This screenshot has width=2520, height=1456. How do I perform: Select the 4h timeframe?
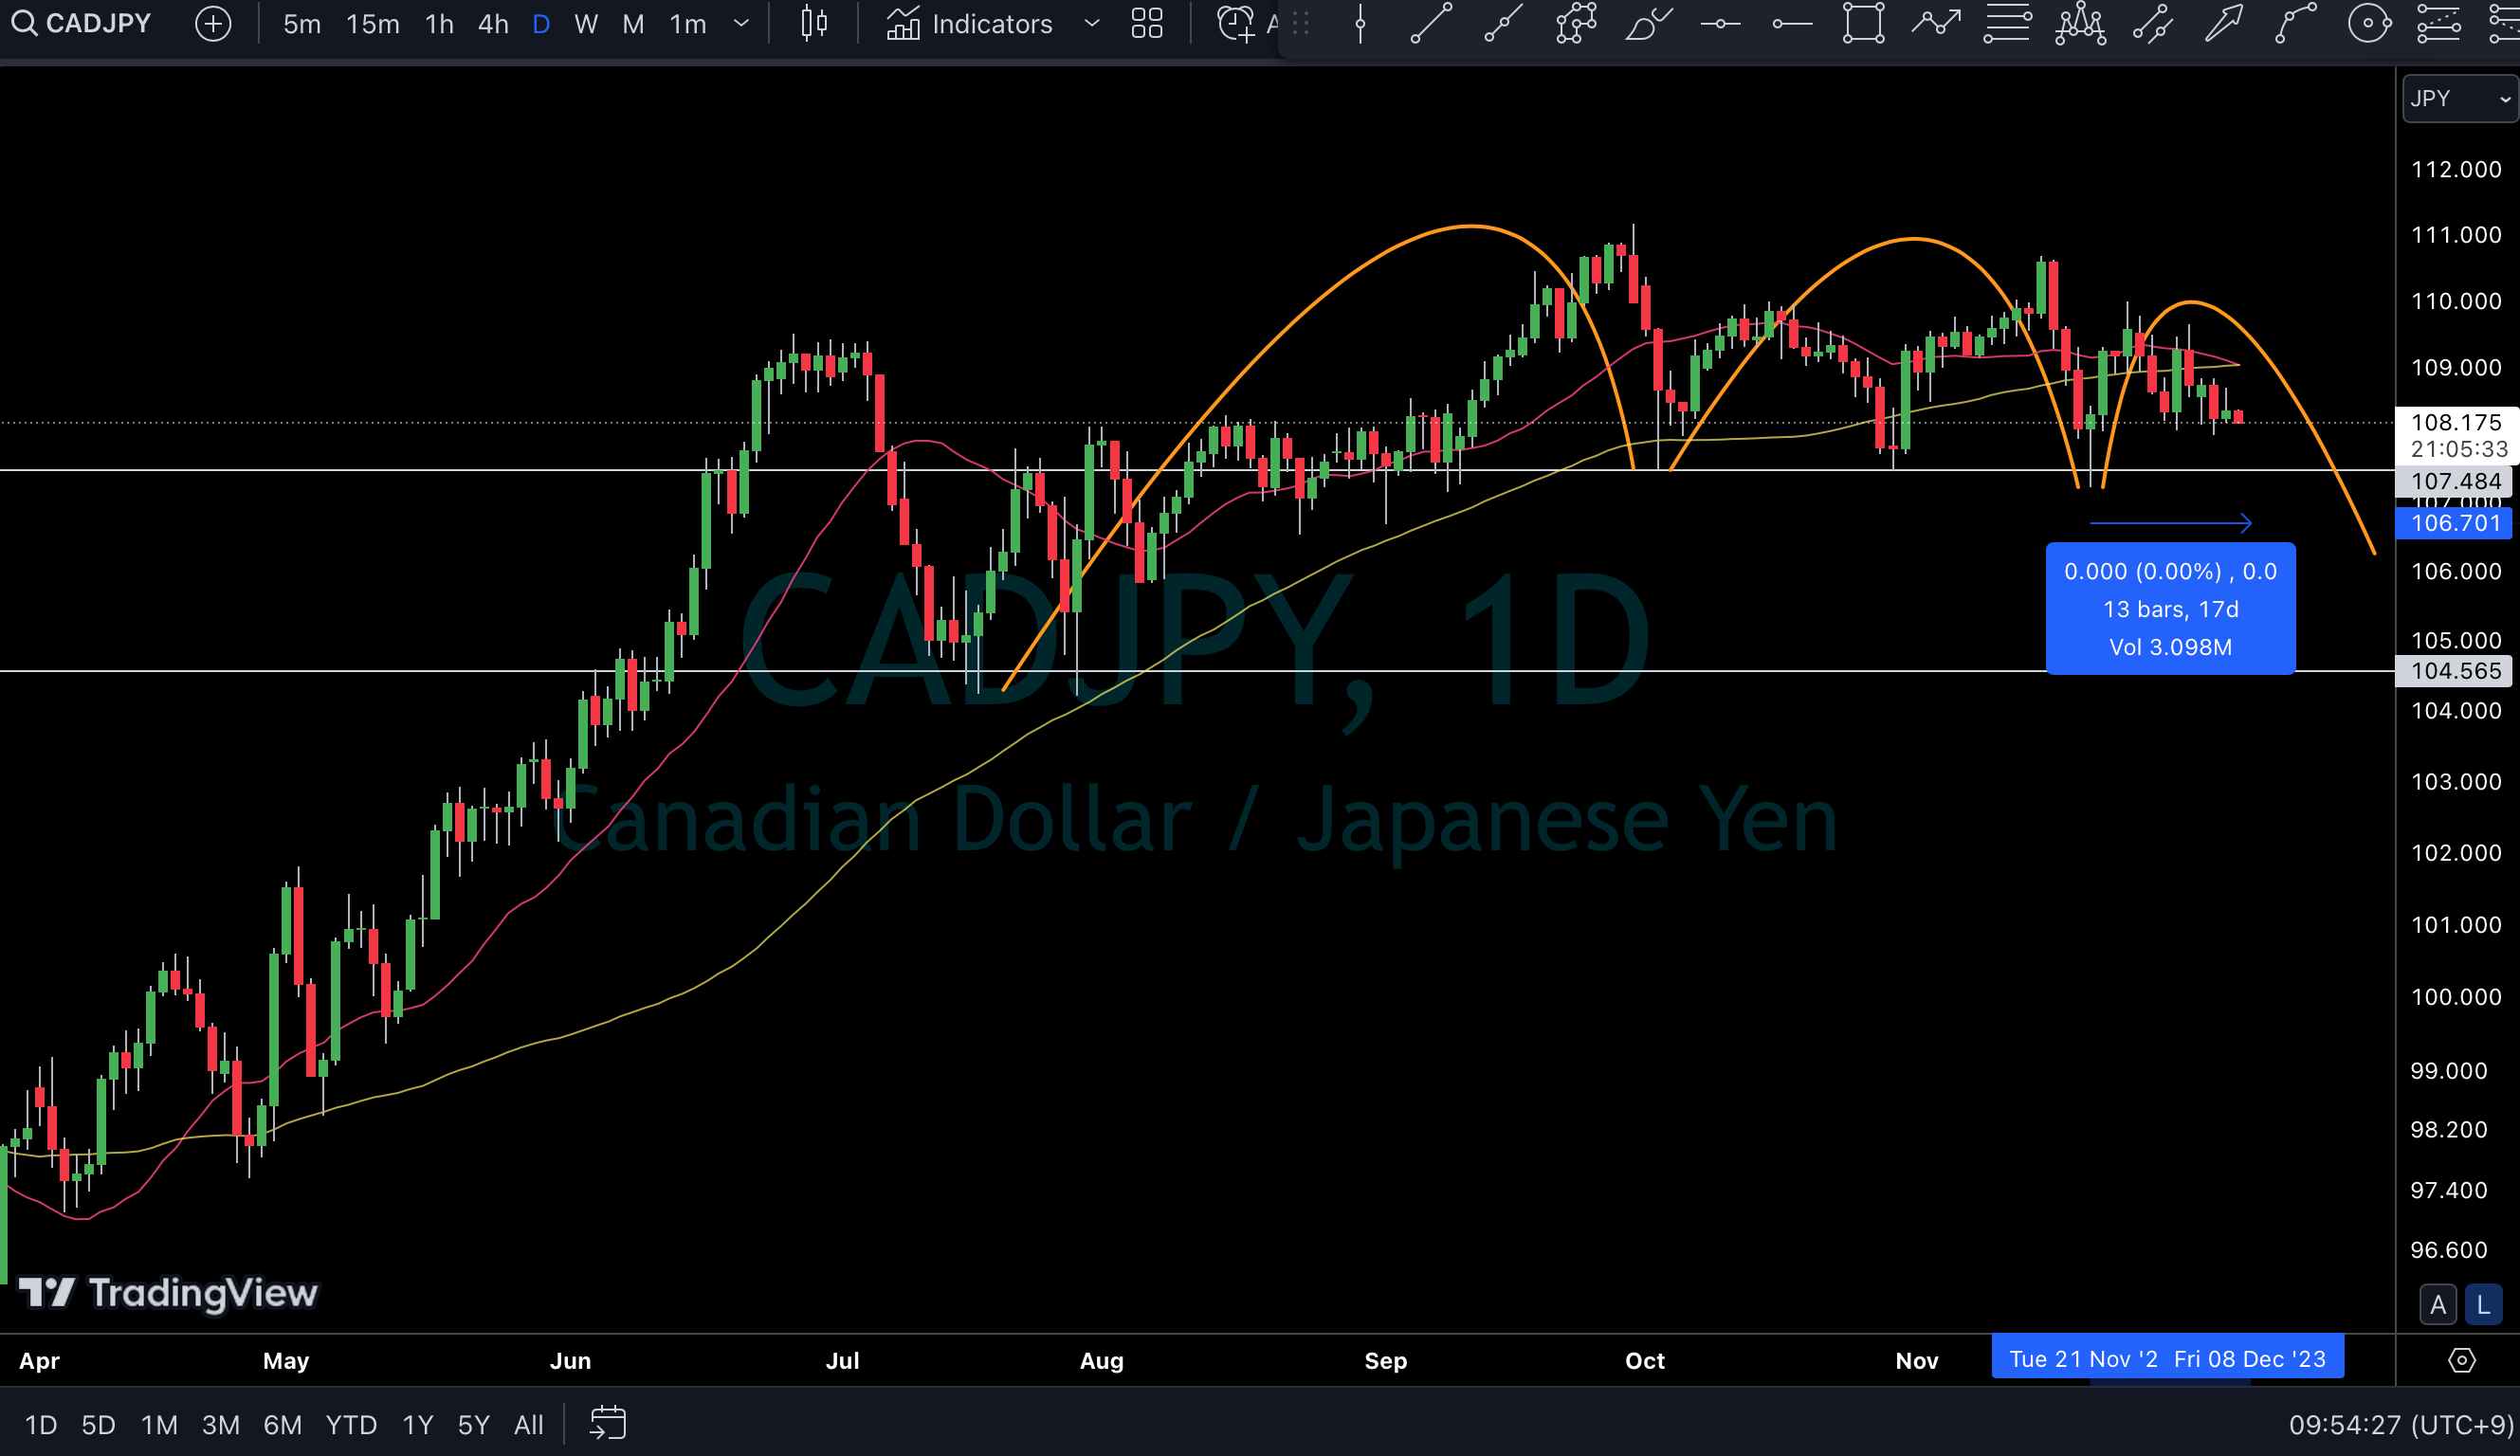492,23
